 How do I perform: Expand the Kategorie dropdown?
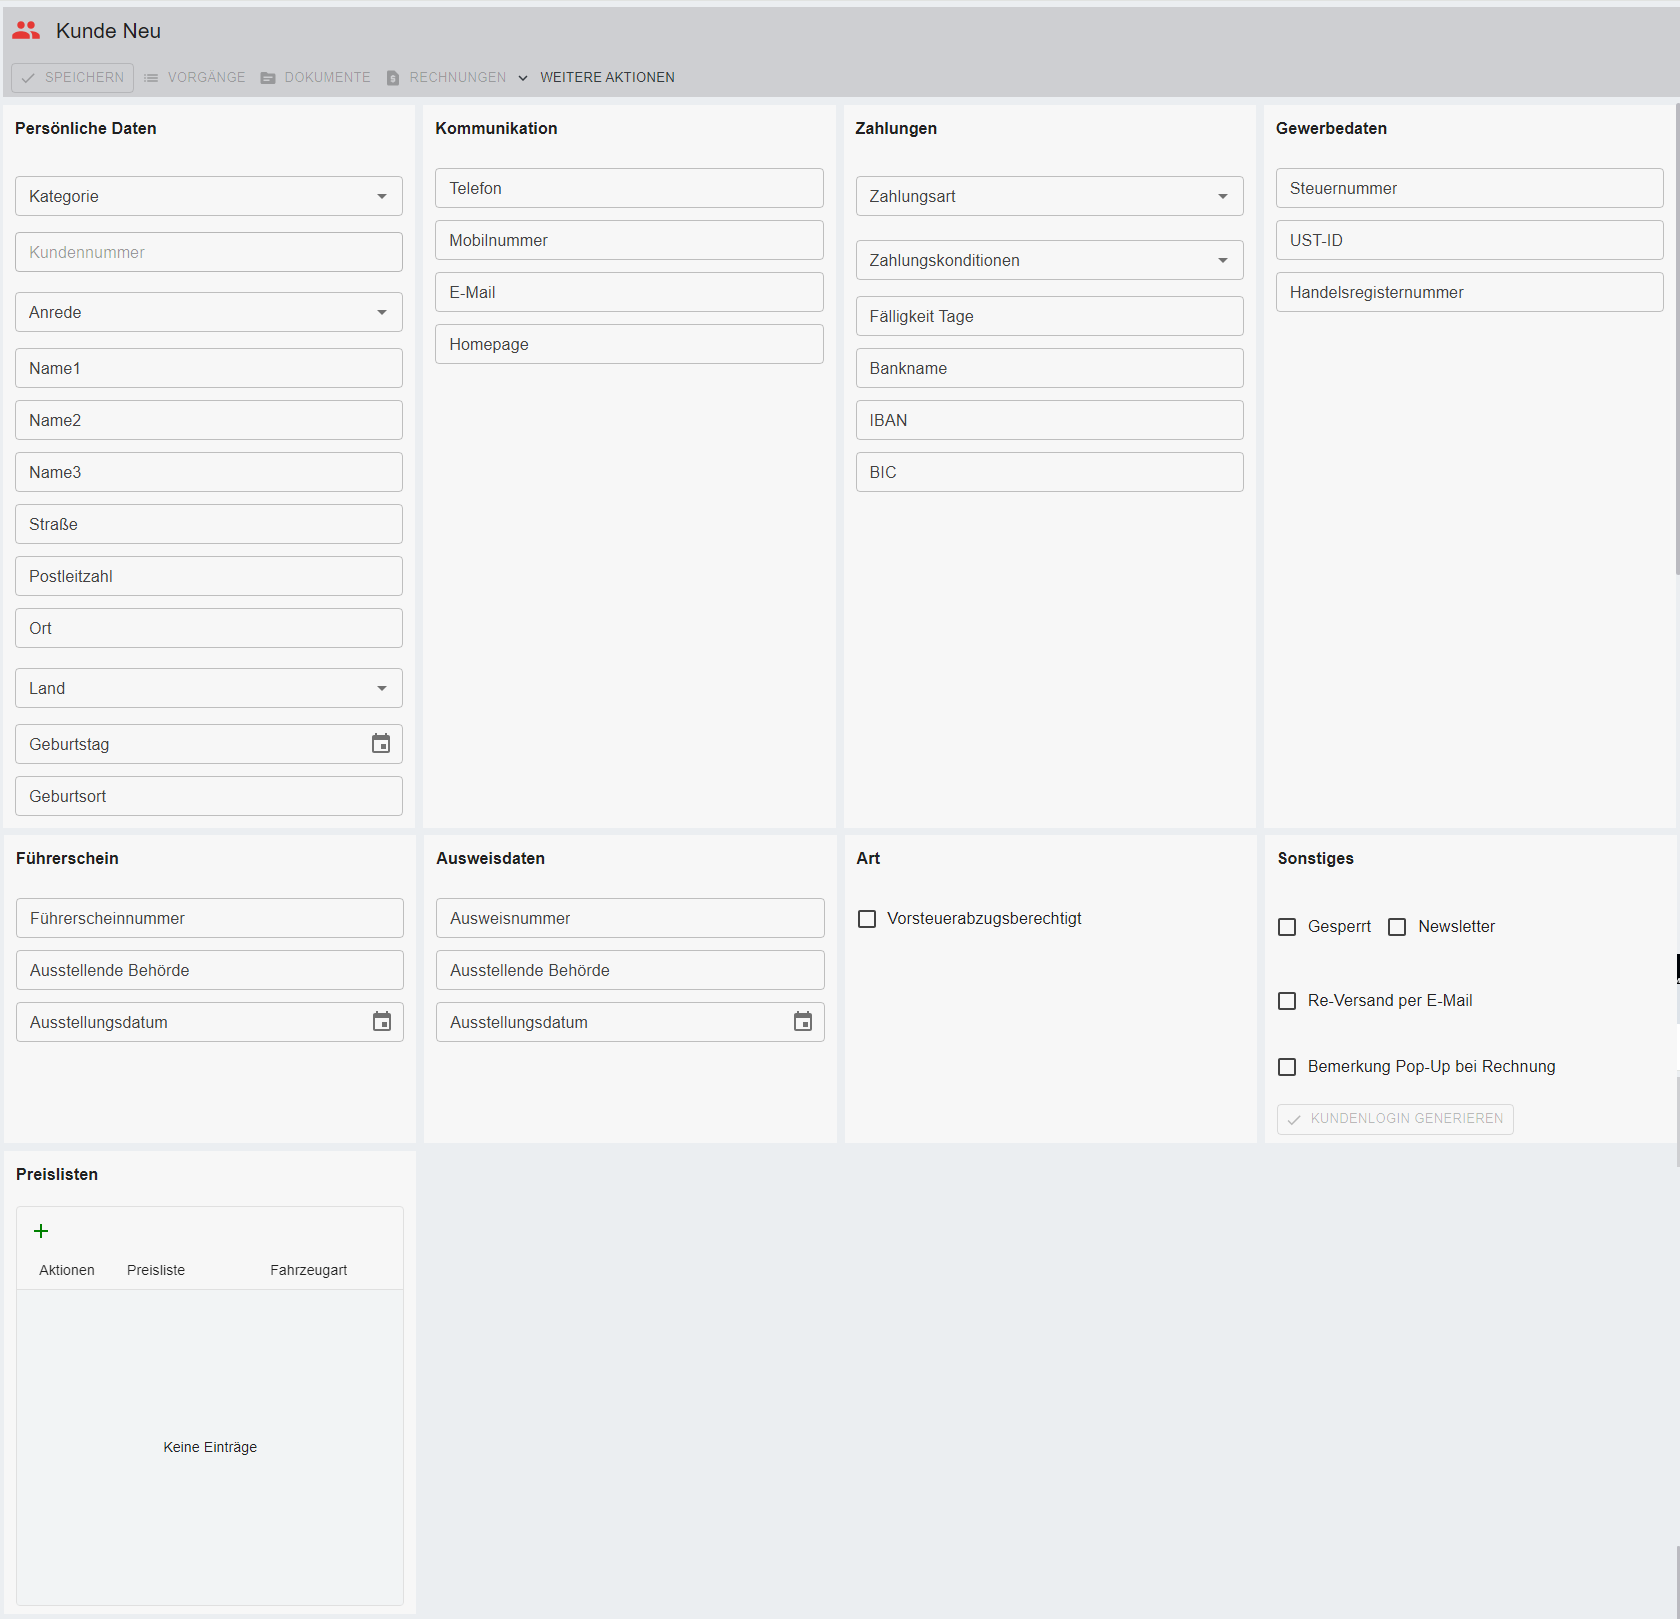click(x=382, y=197)
